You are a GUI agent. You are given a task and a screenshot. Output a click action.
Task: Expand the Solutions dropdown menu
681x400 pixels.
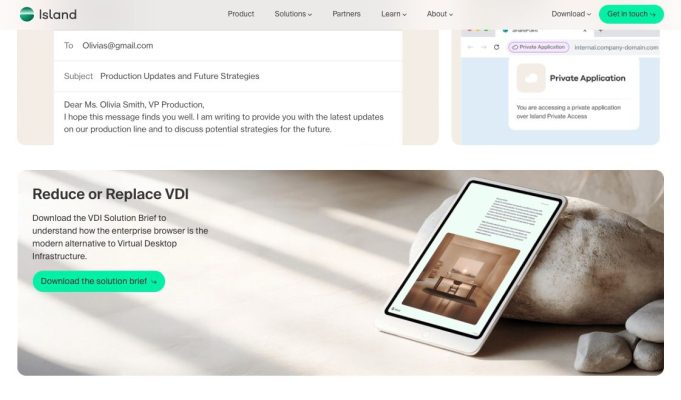293,14
